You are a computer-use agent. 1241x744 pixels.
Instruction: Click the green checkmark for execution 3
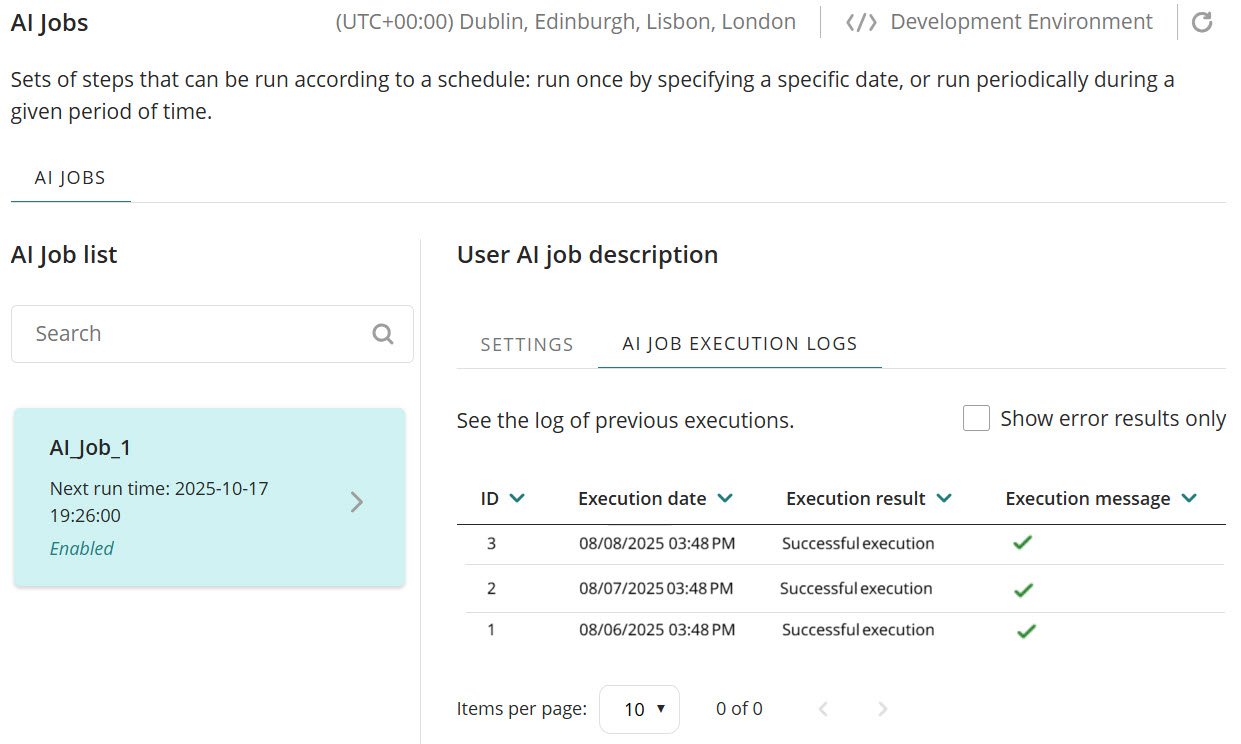coord(1022,543)
